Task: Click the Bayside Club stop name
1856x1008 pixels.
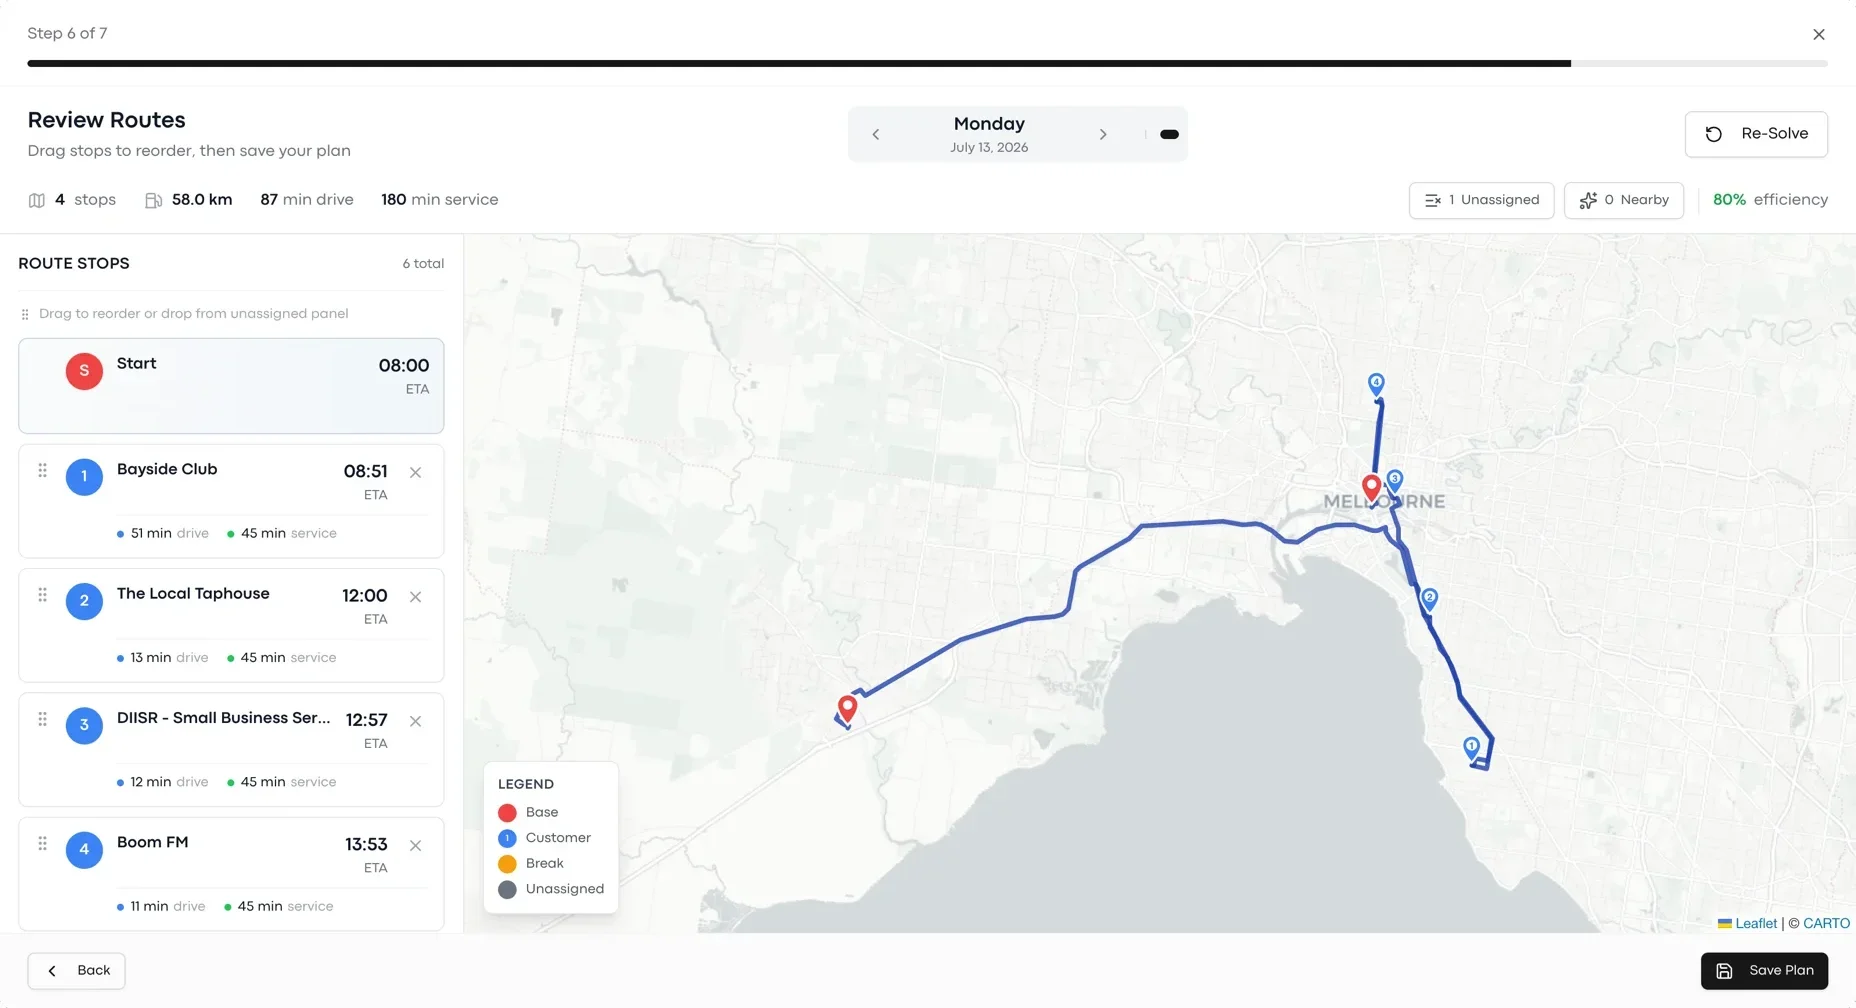Action: tap(167, 469)
